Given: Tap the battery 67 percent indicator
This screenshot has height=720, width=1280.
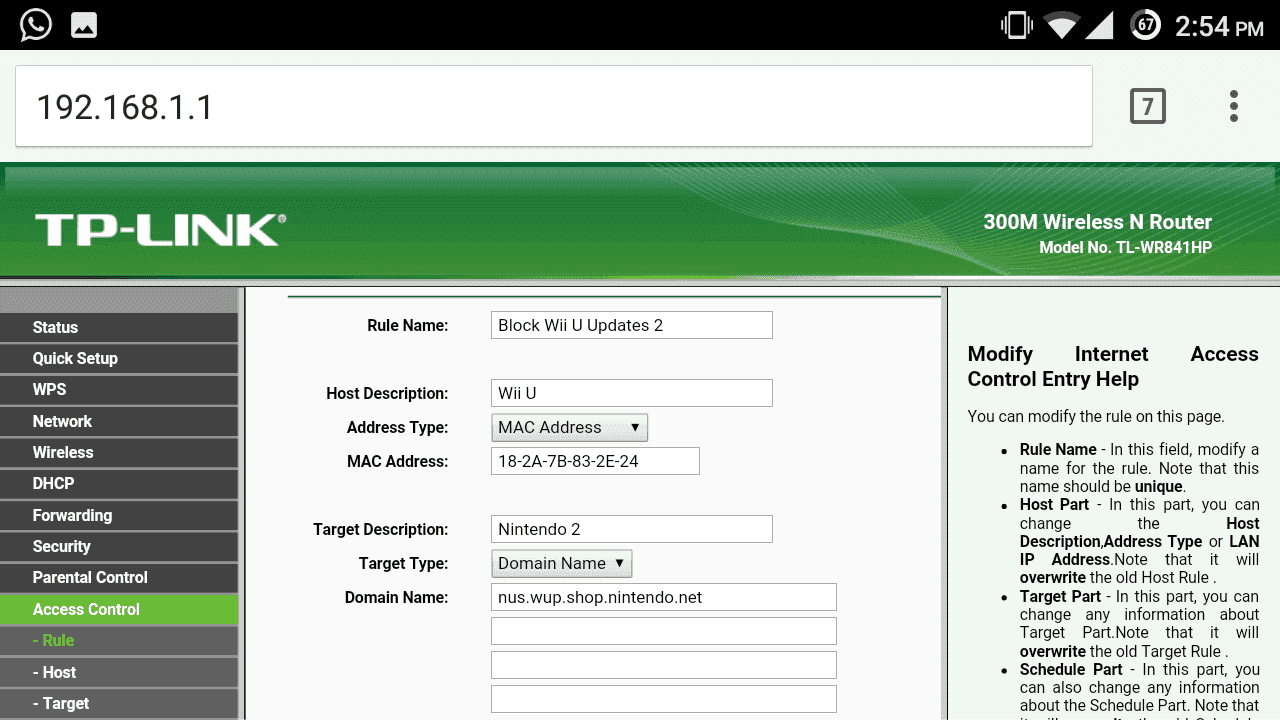Looking at the screenshot, I should point(1145,25).
